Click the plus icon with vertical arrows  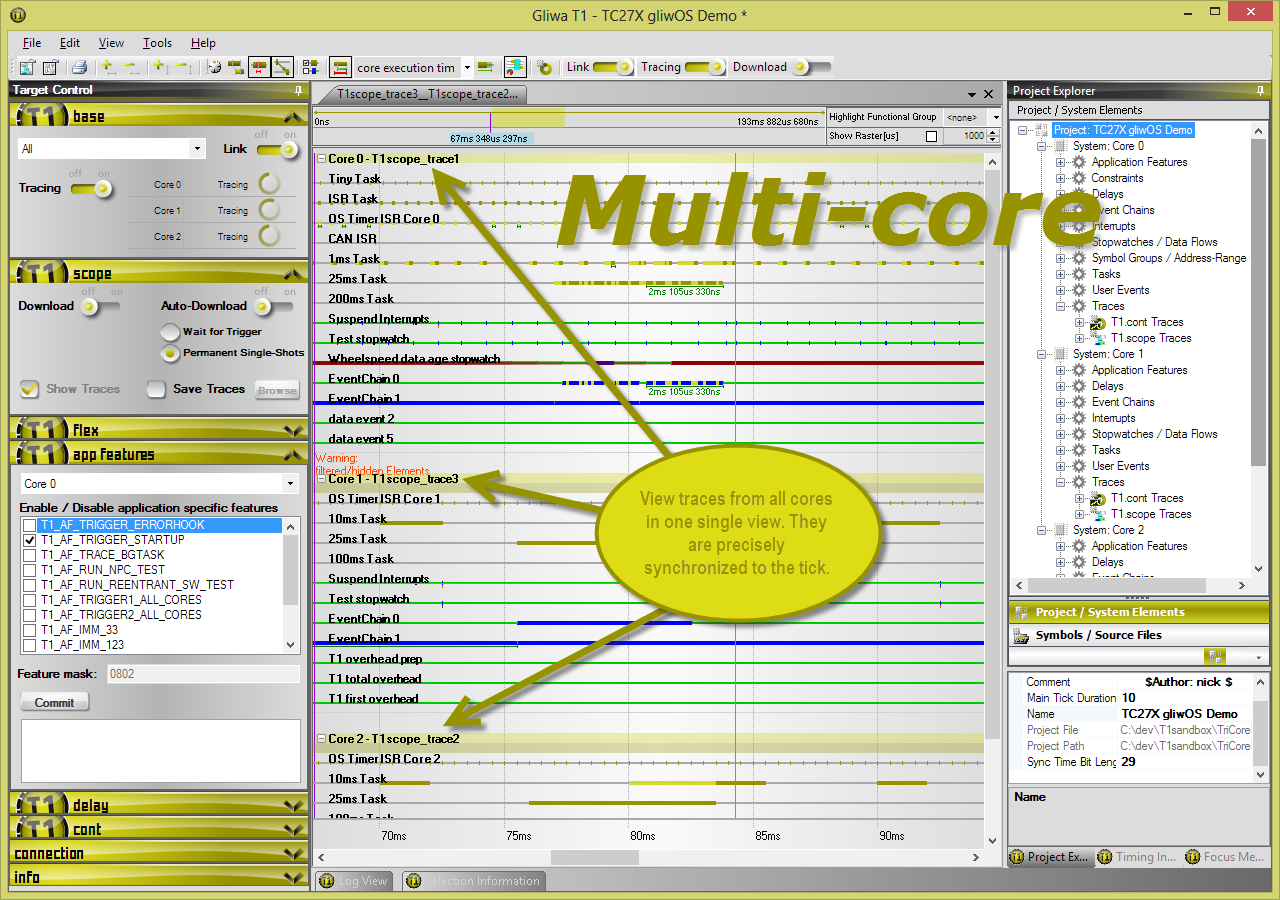[x=160, y=68]
